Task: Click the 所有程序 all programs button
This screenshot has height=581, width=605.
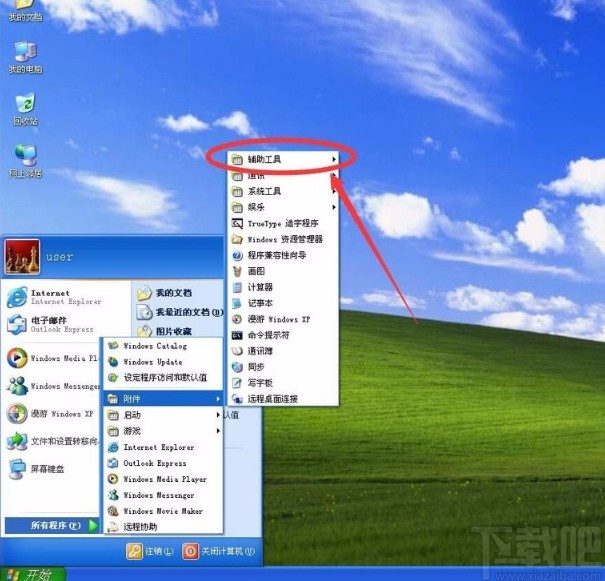Action: coord(52,525)
